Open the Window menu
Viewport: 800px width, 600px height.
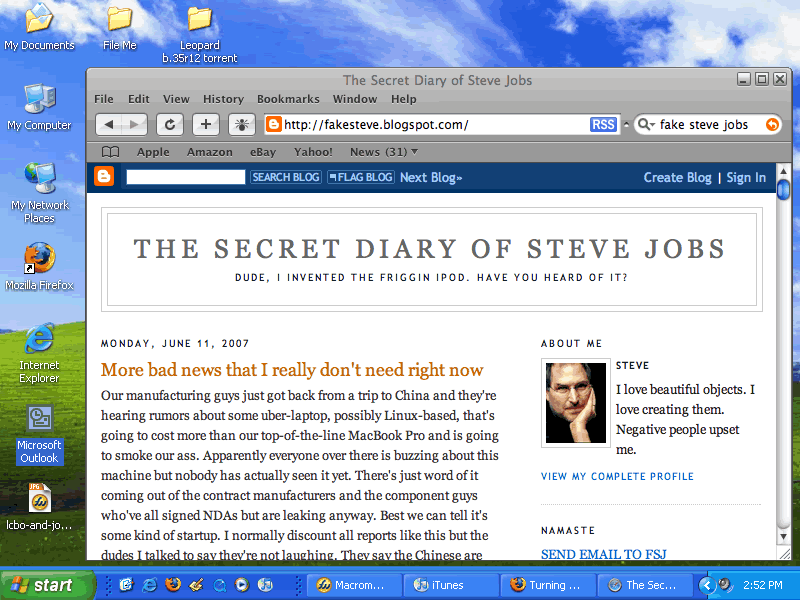point(355,99)
